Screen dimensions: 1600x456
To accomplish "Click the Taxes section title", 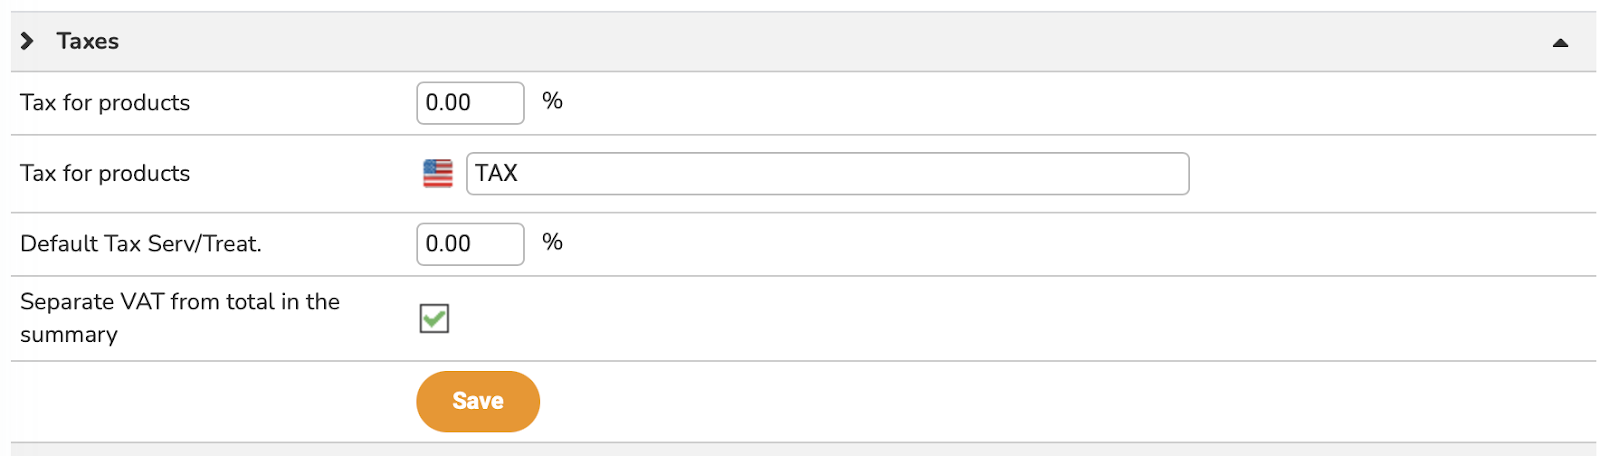I will pyautogui.click(x=88, y=41).
